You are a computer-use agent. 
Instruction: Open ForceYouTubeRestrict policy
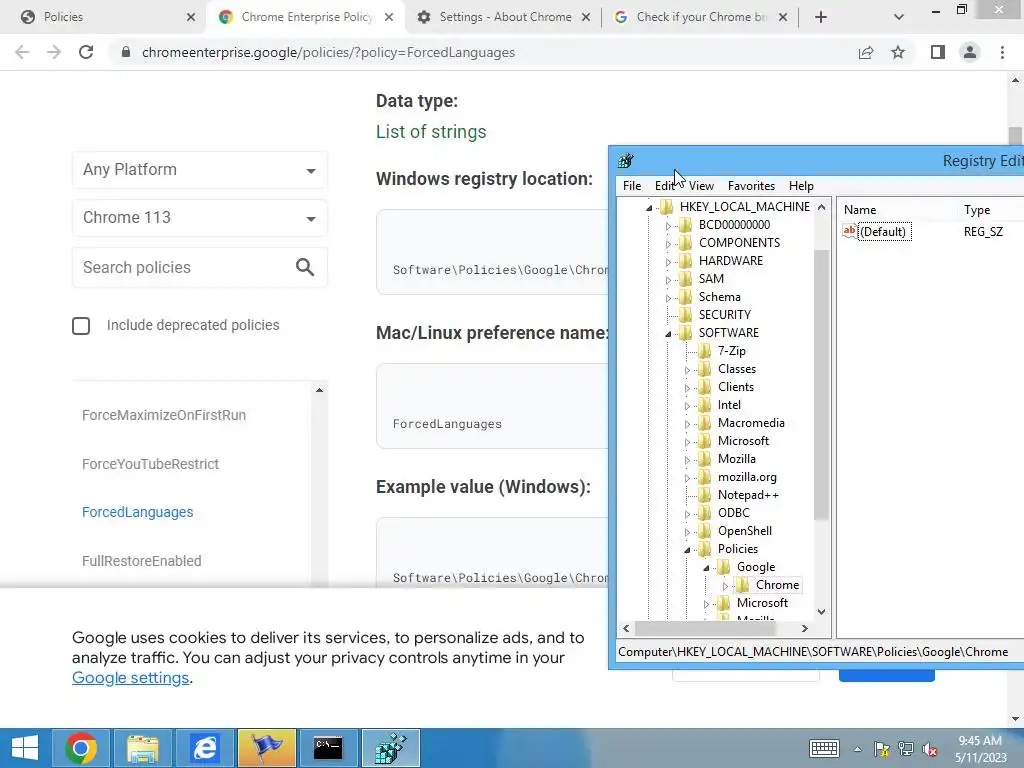[x=150, y=464]
